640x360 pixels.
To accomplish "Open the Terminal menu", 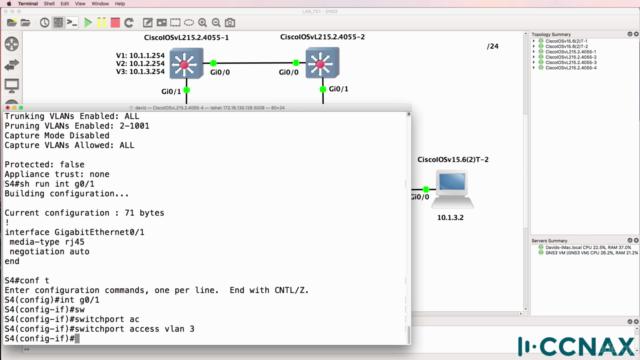I will pos(28,4).
